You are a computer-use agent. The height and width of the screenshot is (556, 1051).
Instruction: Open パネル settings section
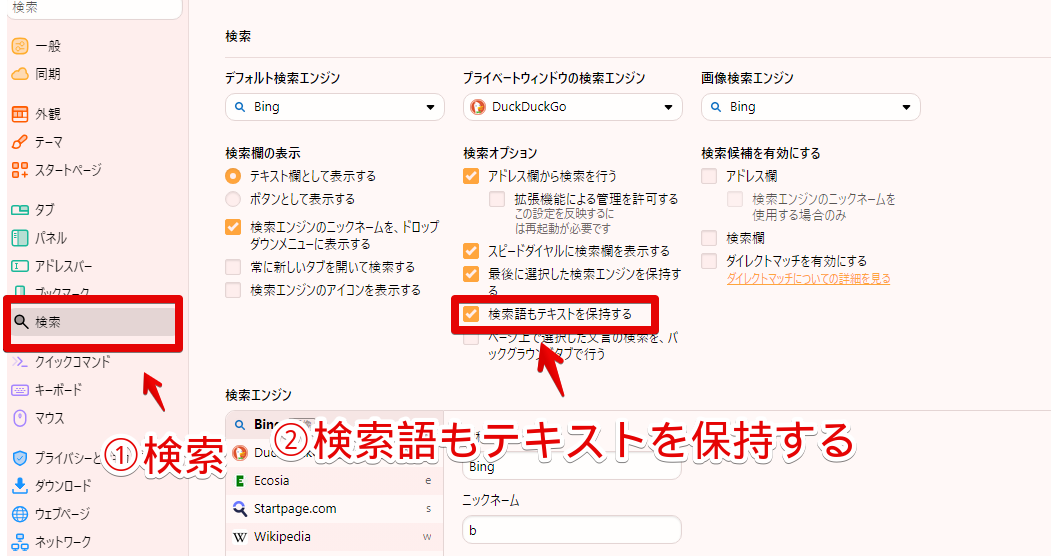tap(51, 238)
